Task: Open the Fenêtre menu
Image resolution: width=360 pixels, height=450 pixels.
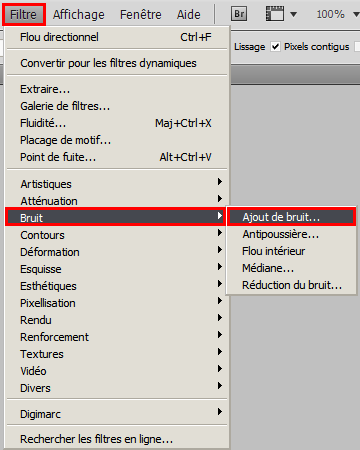Action: coord(141,14)
